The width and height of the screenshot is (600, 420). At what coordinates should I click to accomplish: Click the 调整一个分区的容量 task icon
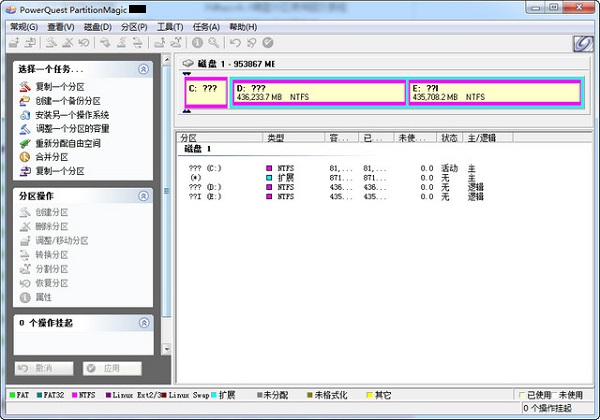(x=25, y=129)
